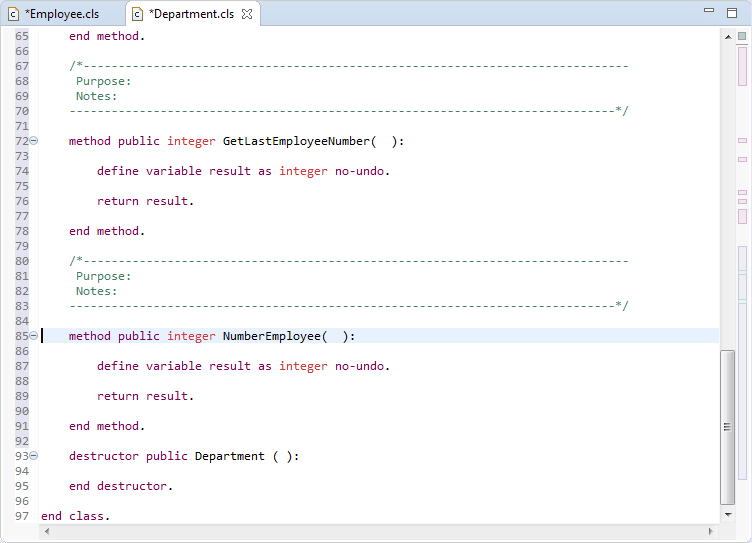Click the horizontal scrollbar track
Image resolution: width=752 pixels, height=543 pixels.
379,531
